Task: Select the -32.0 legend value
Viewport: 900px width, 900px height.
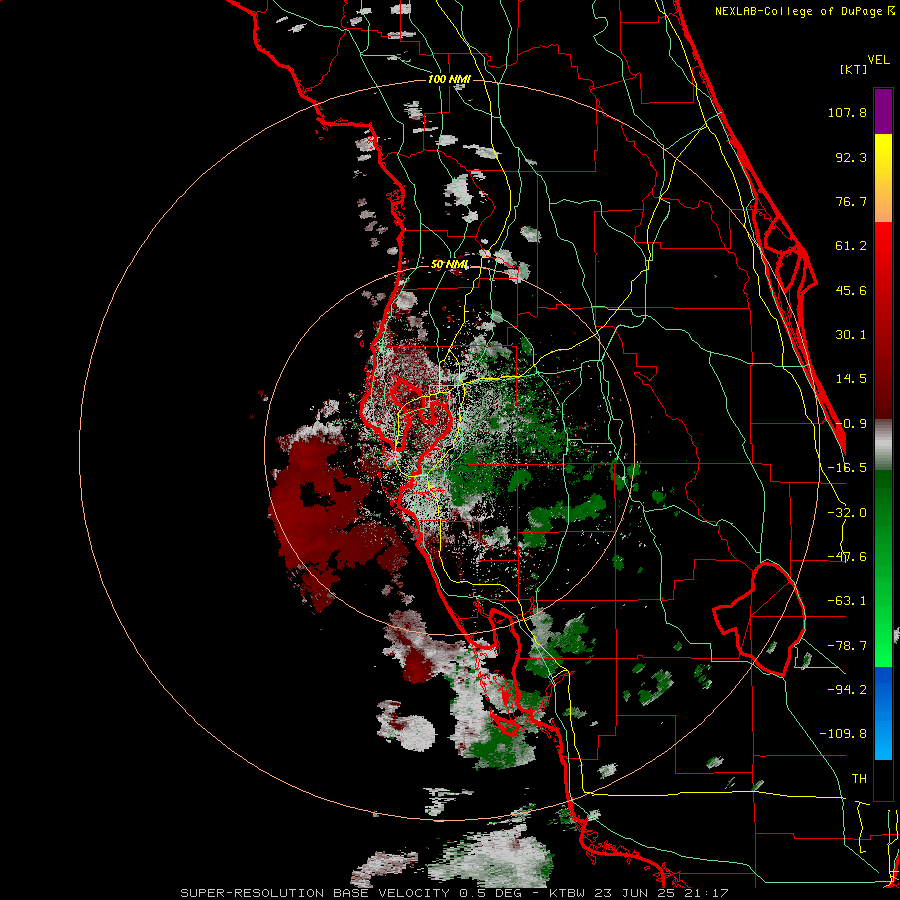Action: coord(847,513)
